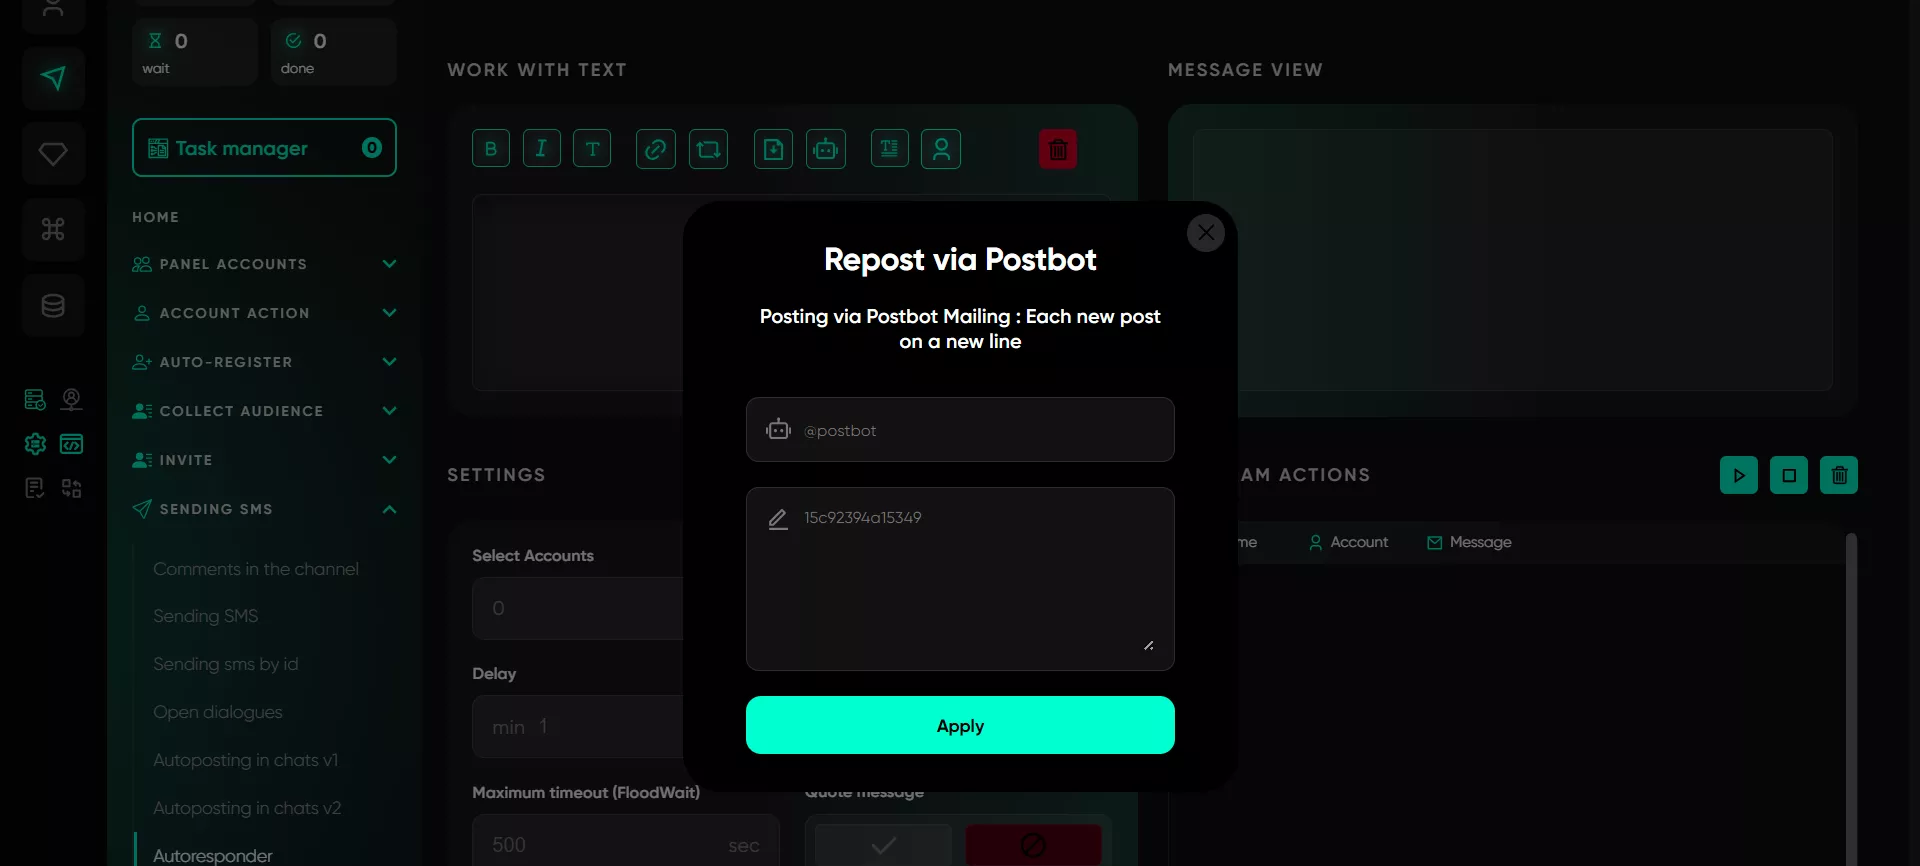The width and height of the screenshot is (1920, 866).
Task: Click the T text format icon
Action: coord(592,149)
